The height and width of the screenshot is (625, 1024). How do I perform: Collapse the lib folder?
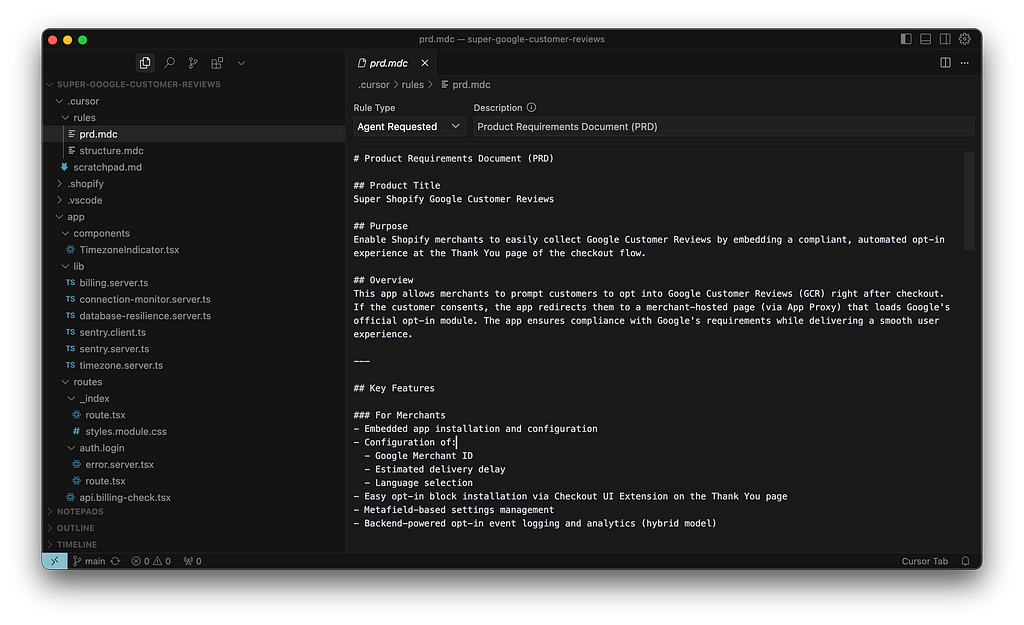click(x=78, y=266)
